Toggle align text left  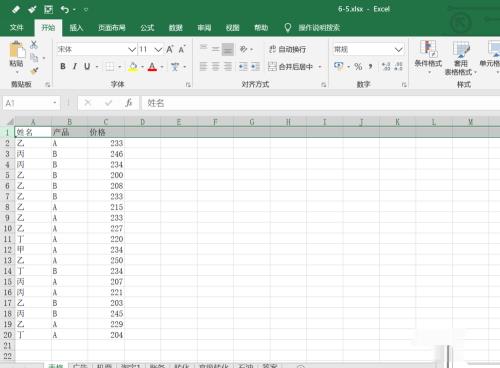203,67
